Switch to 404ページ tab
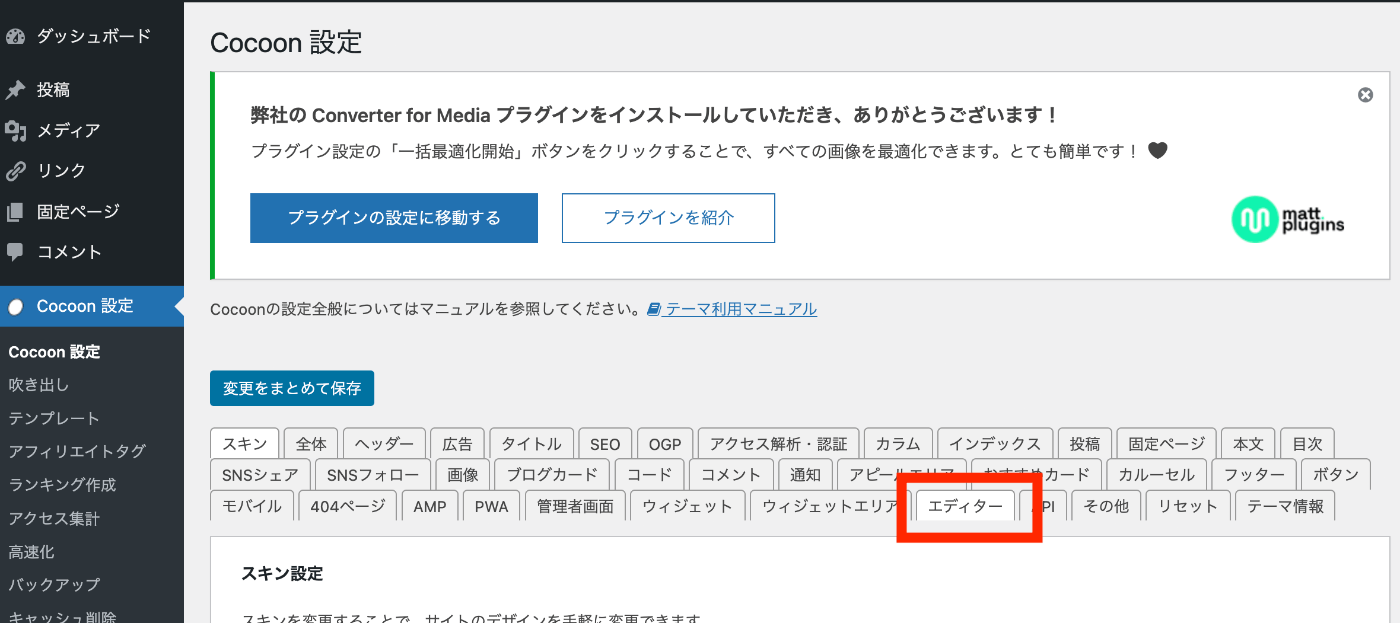The height and width of the screenshot is (623, 1400). 348,506
